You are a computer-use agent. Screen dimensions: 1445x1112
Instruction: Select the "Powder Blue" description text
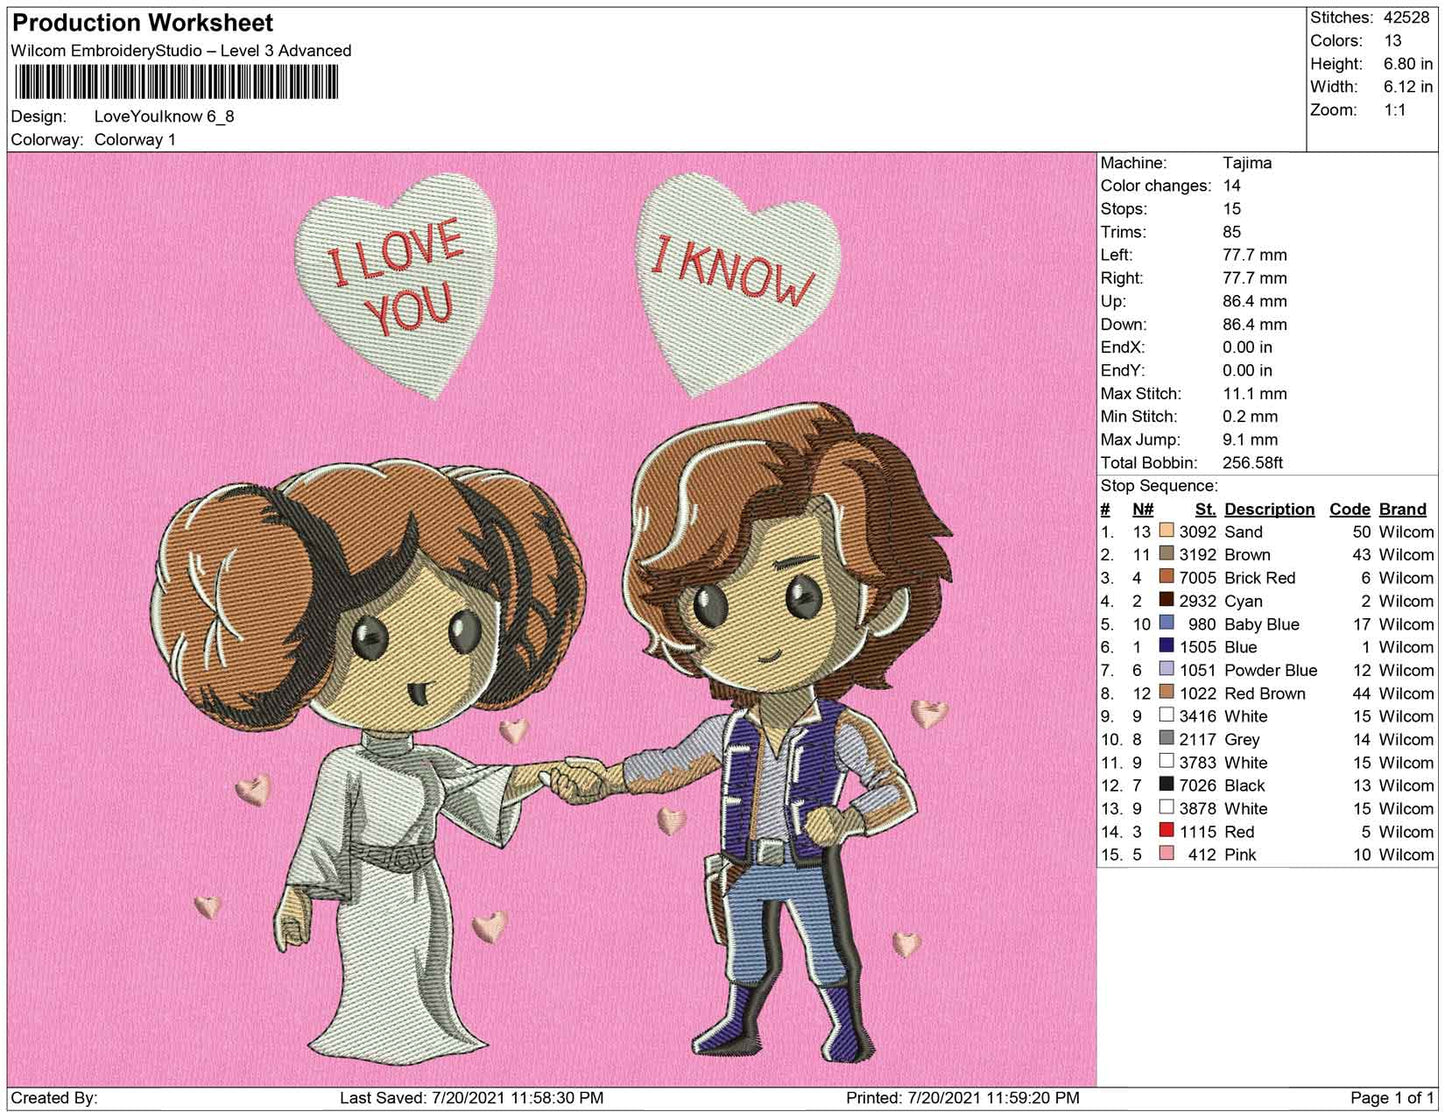(1270, 670)
